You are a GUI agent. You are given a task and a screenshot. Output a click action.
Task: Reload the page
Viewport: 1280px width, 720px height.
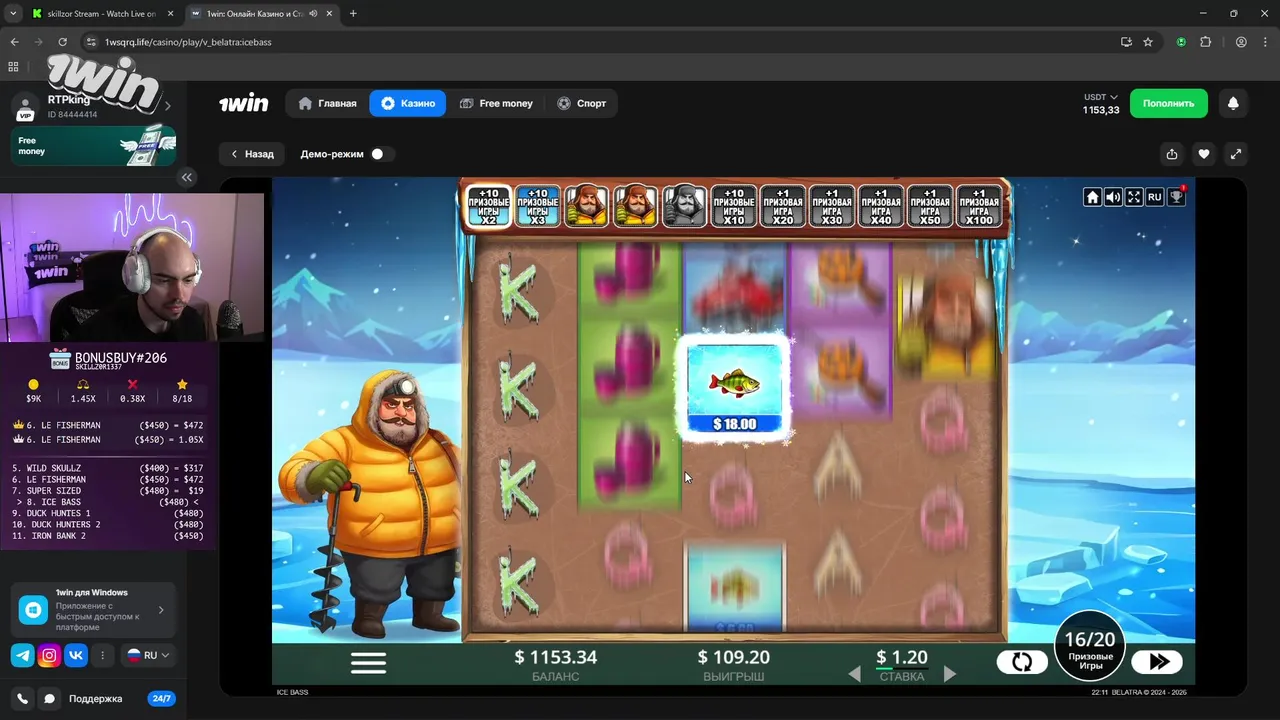click(62, 42)
